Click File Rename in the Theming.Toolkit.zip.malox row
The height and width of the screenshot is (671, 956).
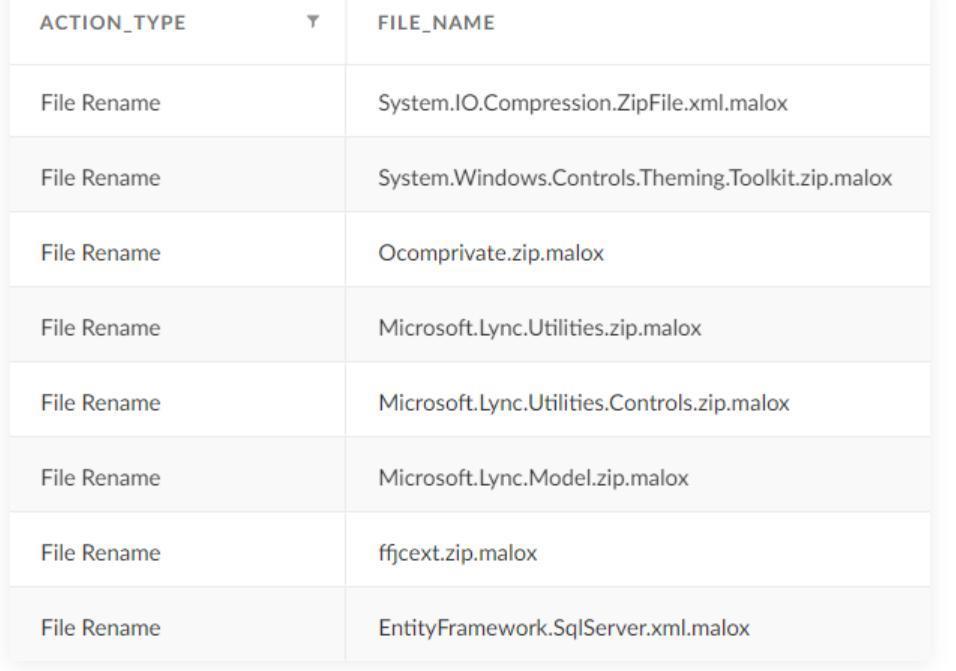coord(101,177)
